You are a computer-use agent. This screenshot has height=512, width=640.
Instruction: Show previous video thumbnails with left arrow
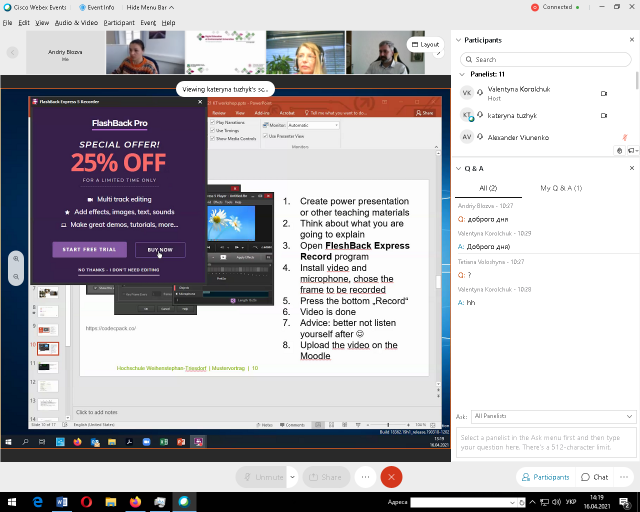[12, 52]
